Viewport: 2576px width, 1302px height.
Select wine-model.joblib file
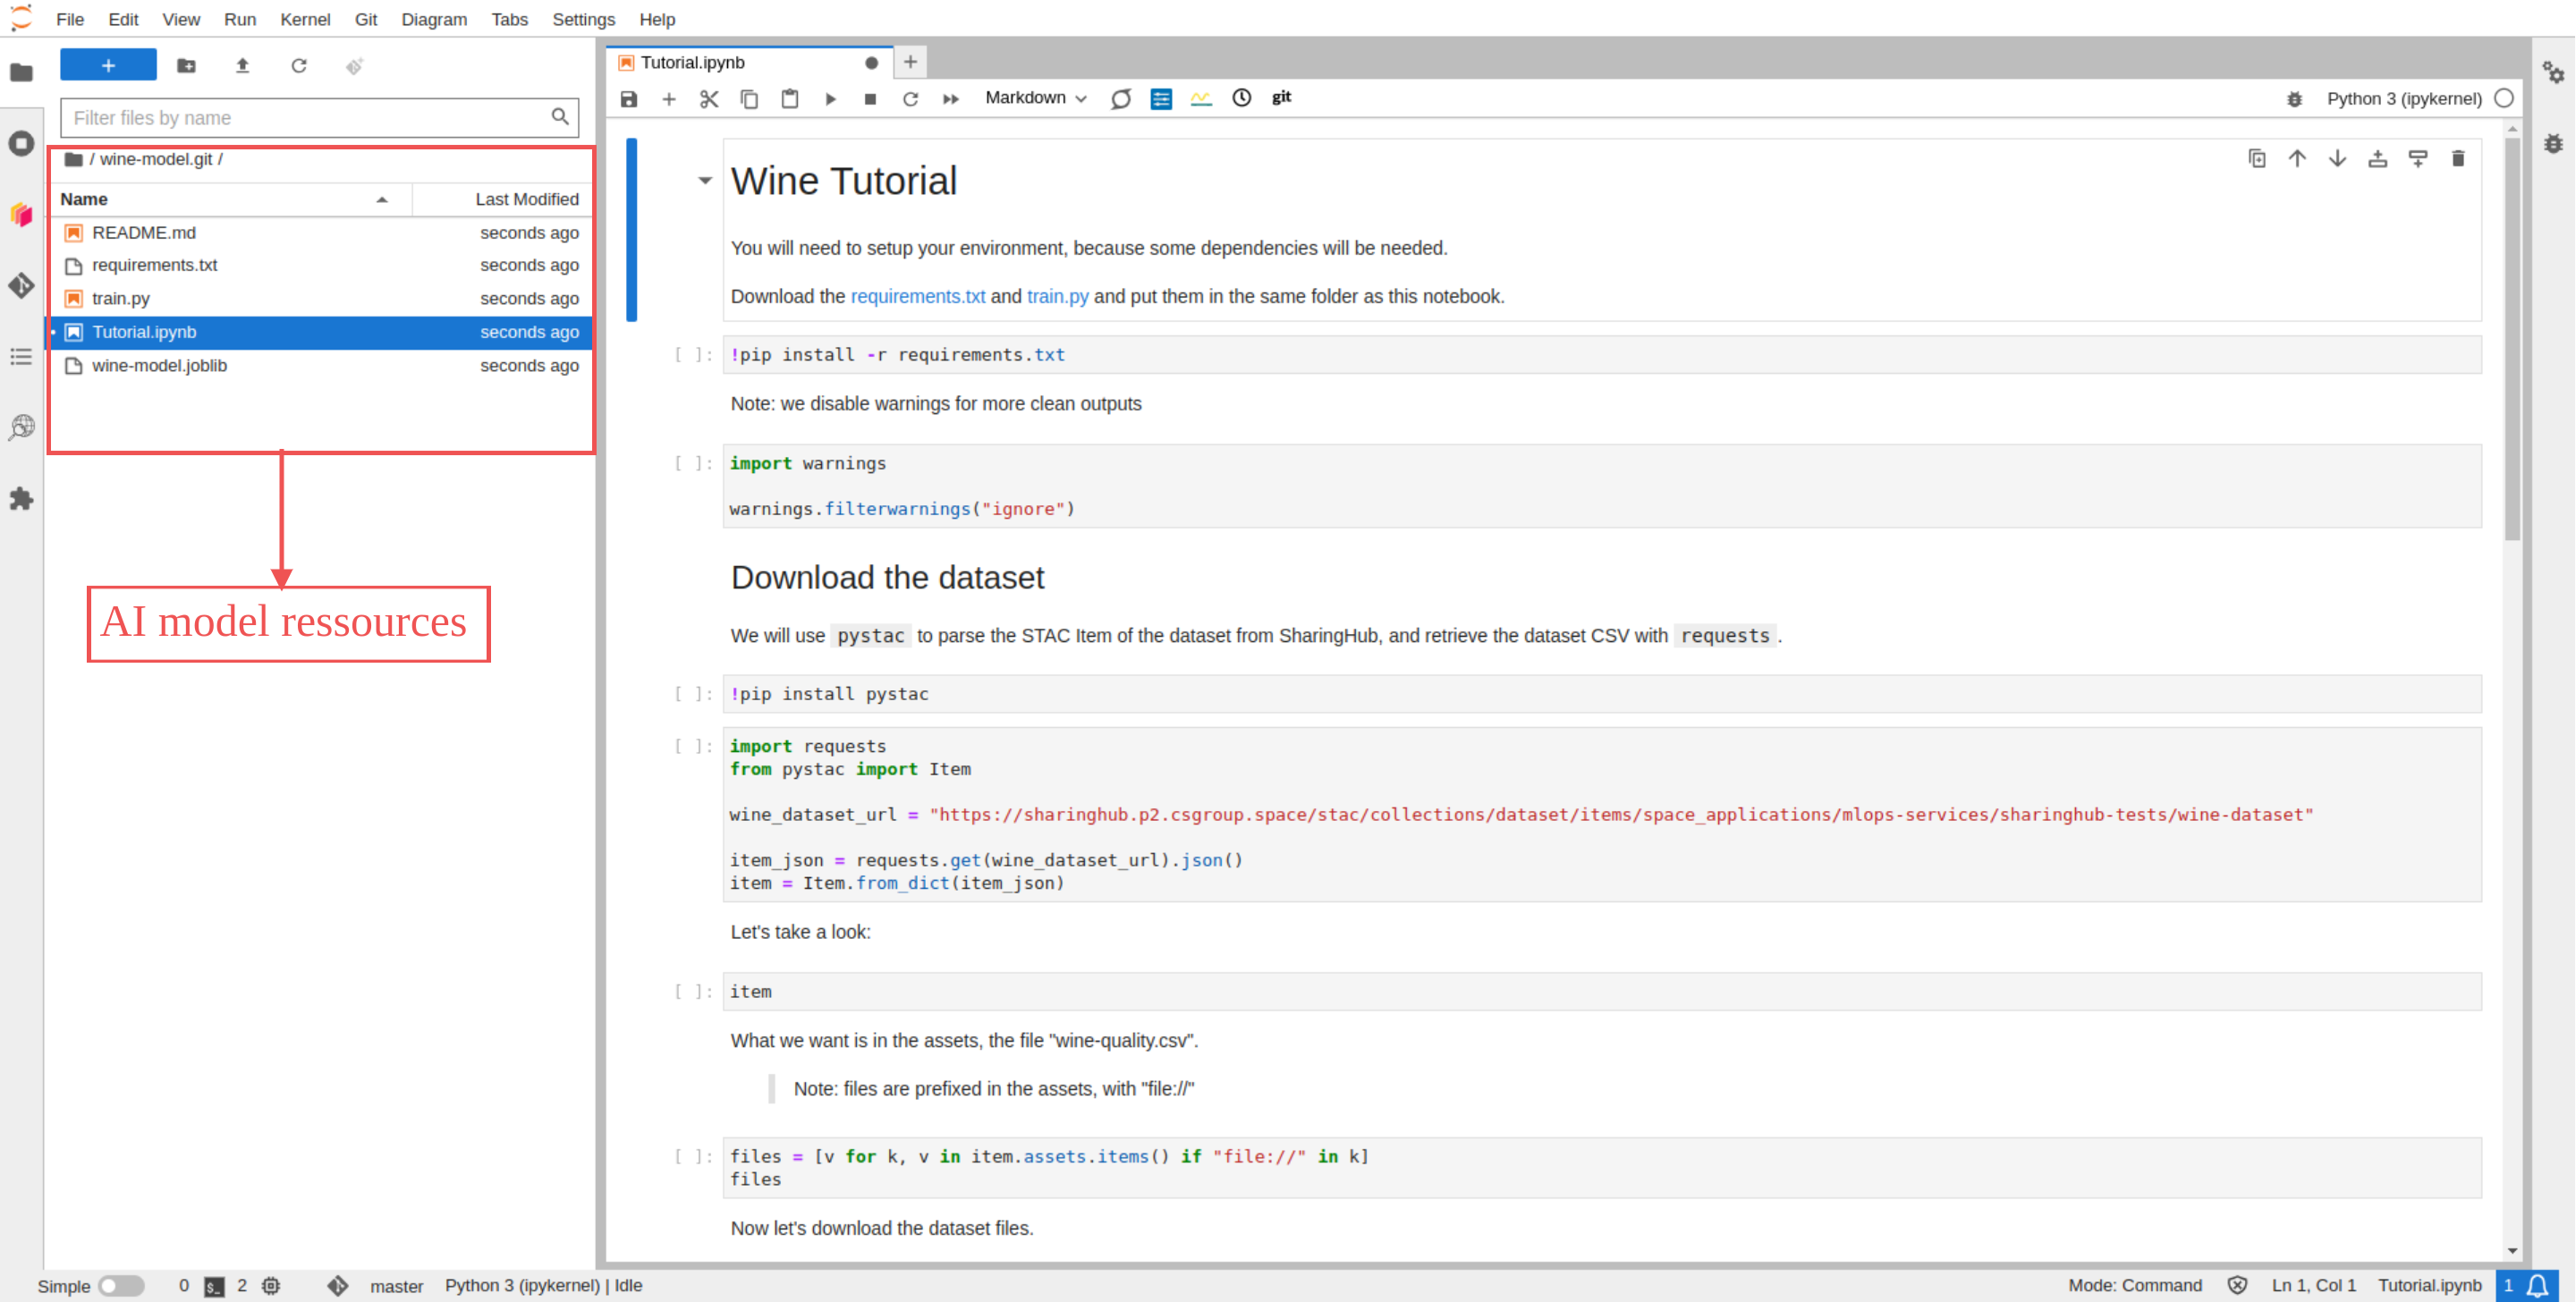[320, 365]
